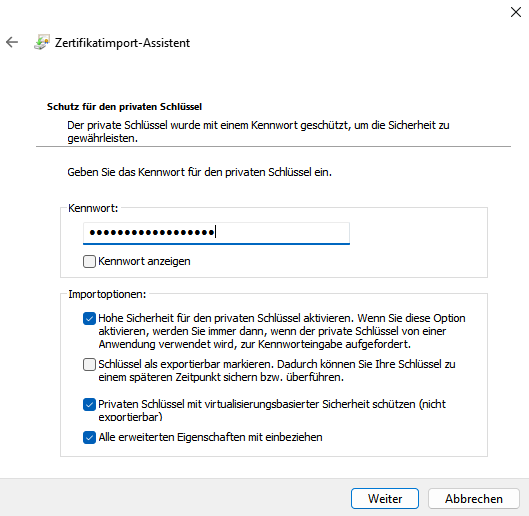This screenshot has width=529, height=516.
Task: Enable Schlüssel als exportierbar markieren checkbox
Action: pyautogui.click(x=89, y=364)
